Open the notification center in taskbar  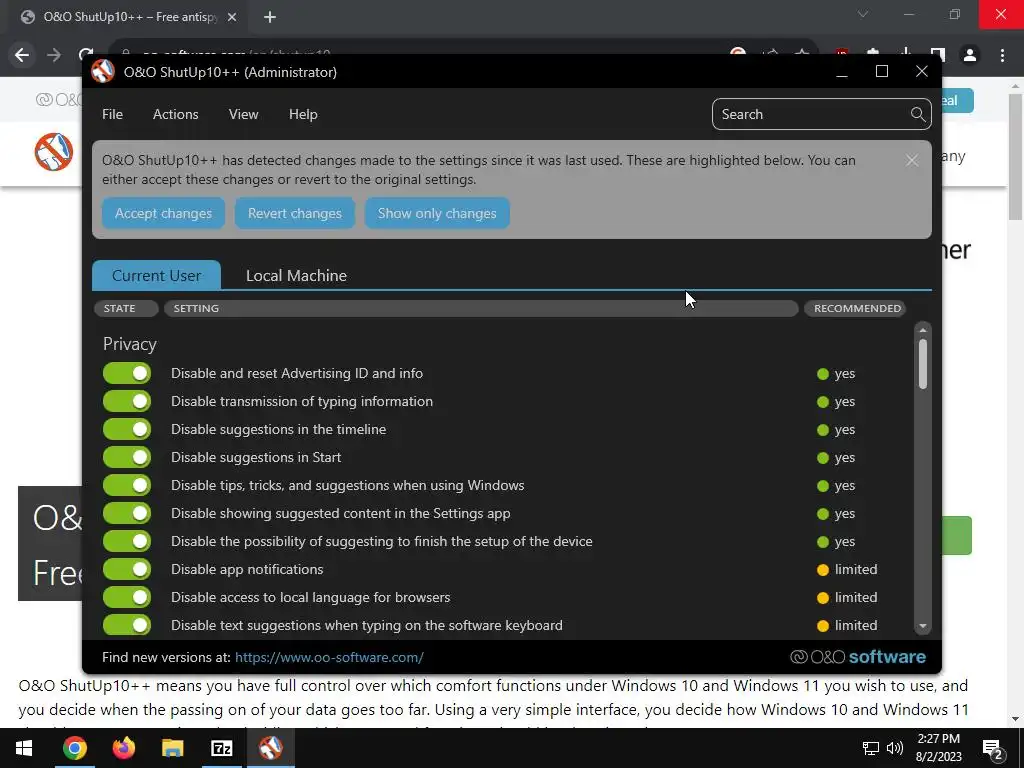click(993, 748)
